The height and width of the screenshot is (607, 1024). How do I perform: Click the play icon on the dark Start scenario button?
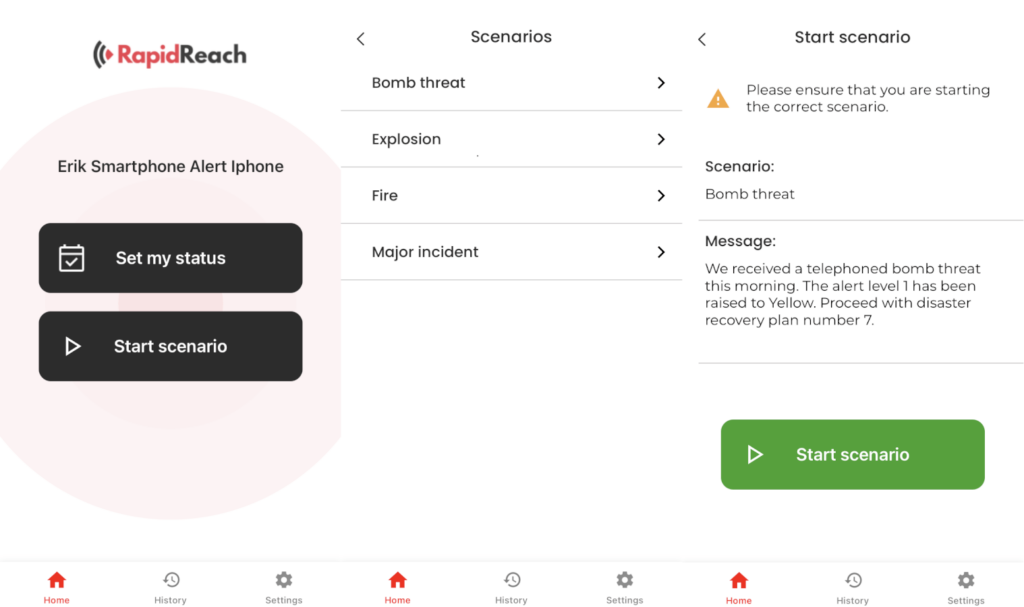[72, 346]
